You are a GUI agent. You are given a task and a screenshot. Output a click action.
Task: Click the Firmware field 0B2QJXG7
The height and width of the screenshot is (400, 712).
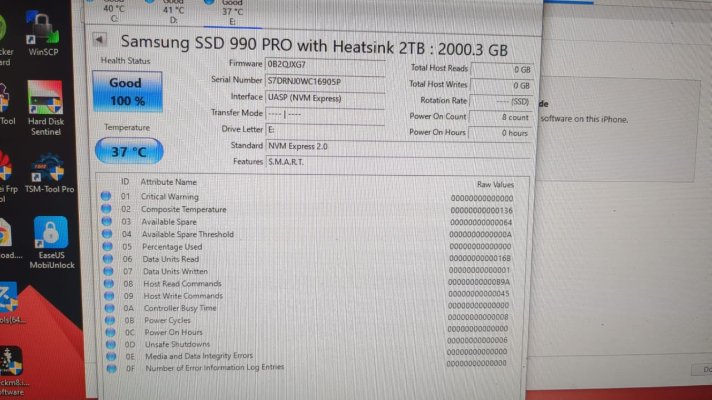tap(325, 64)
